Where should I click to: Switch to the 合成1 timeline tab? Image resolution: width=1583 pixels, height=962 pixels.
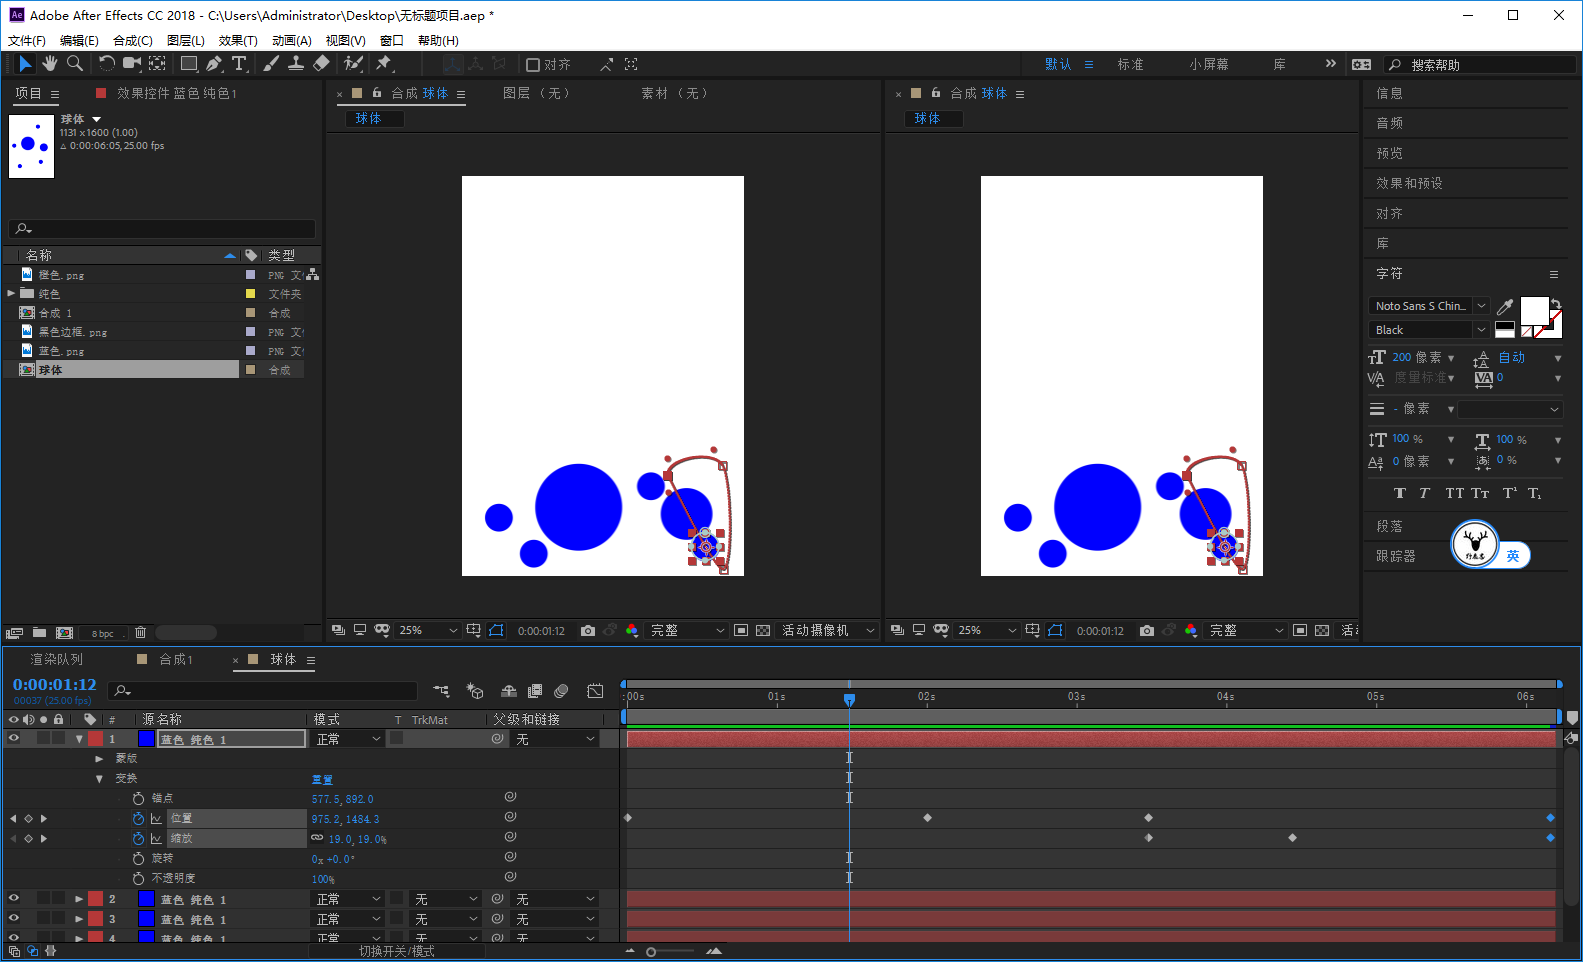176,660
